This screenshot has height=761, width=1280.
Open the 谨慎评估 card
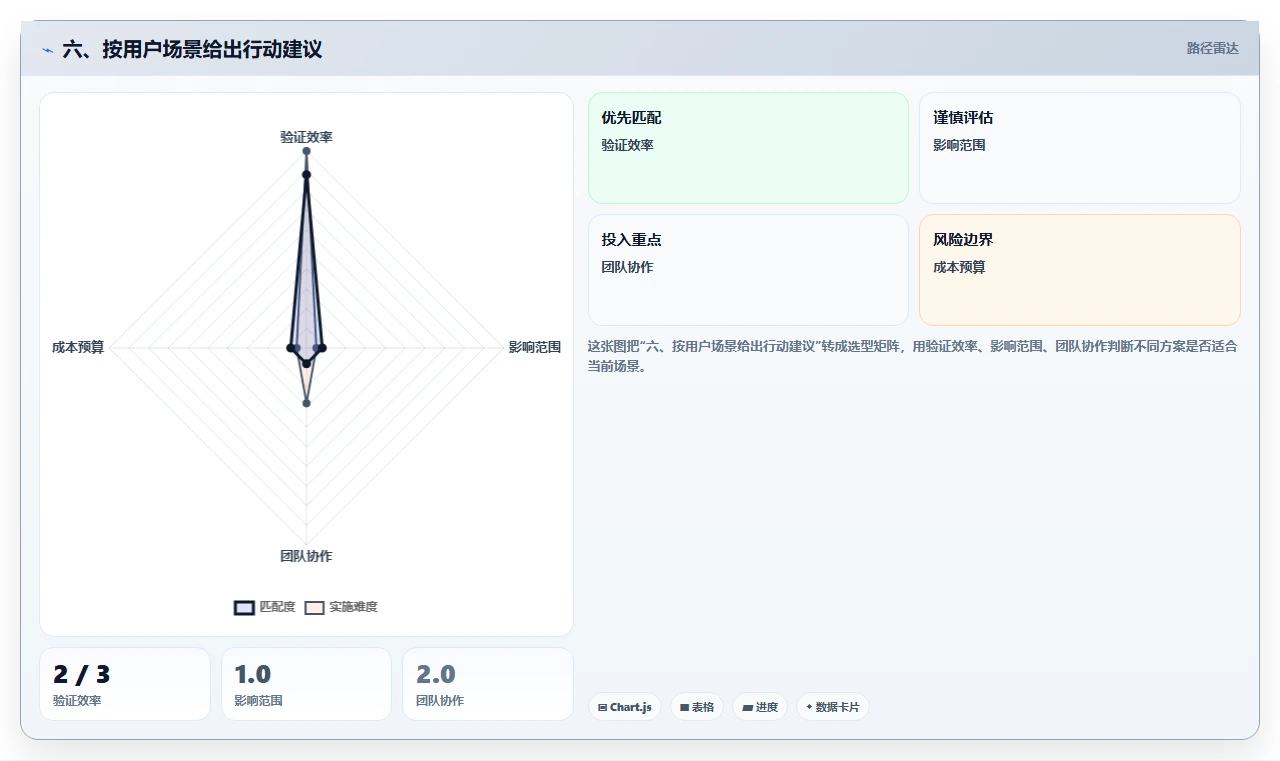click(1080, 148)
